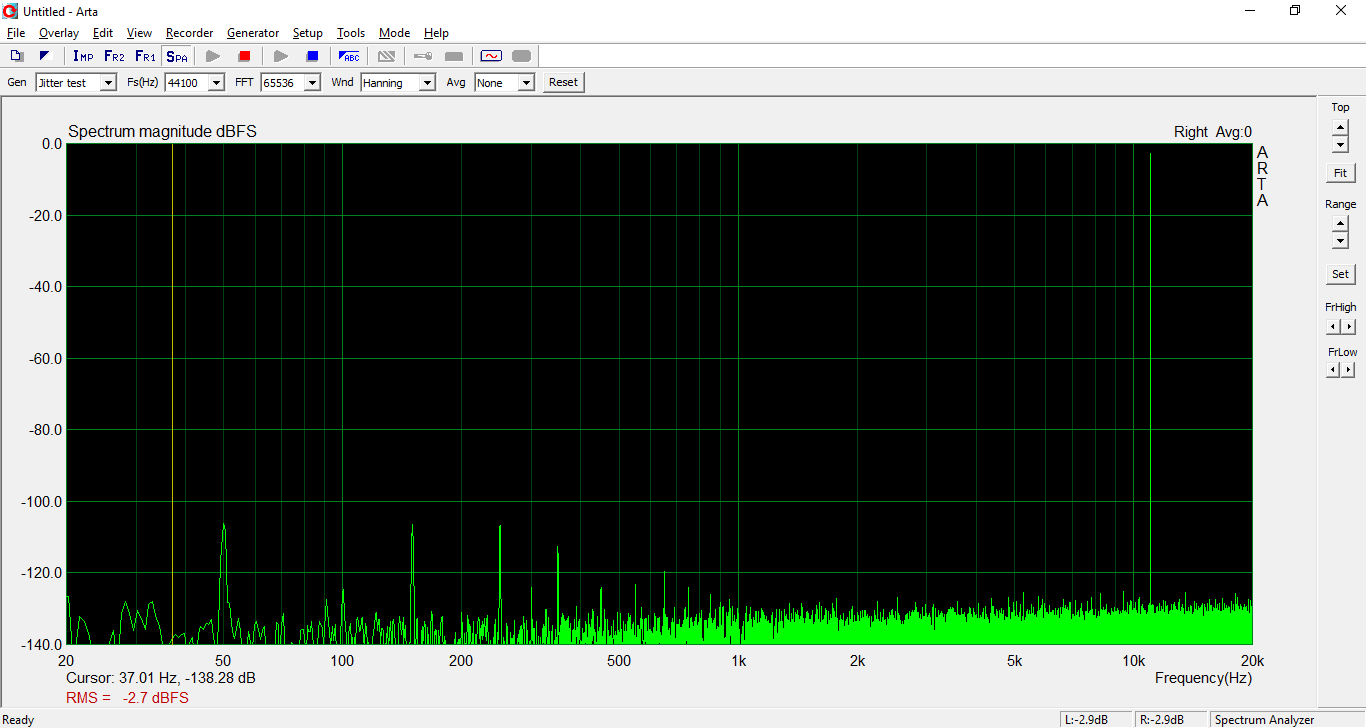Click 'Spectrum Analyzer' status bar text
Image resolution: width=1366 pixels, height=728 pixels.
(1264, 720)
